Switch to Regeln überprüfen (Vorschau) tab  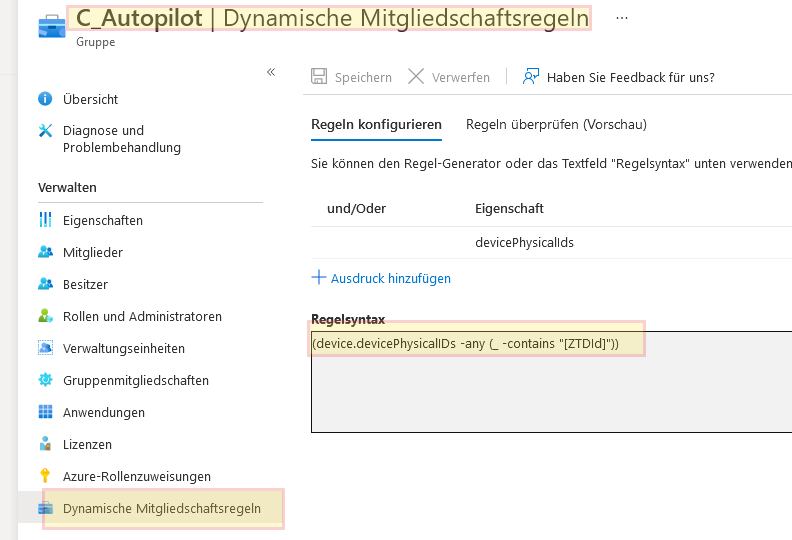click(556, 125)
